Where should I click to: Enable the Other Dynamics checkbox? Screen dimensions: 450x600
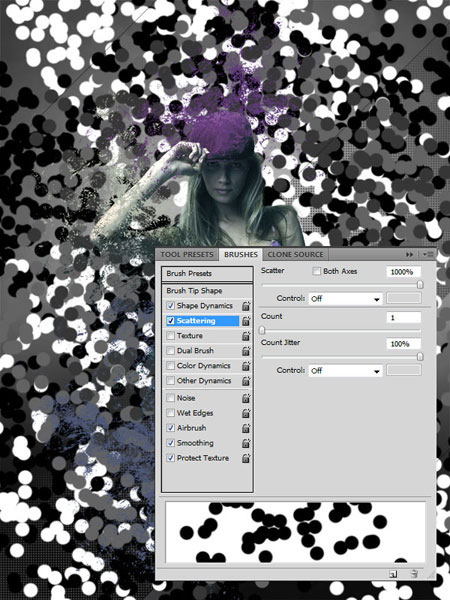click(171, 381)
